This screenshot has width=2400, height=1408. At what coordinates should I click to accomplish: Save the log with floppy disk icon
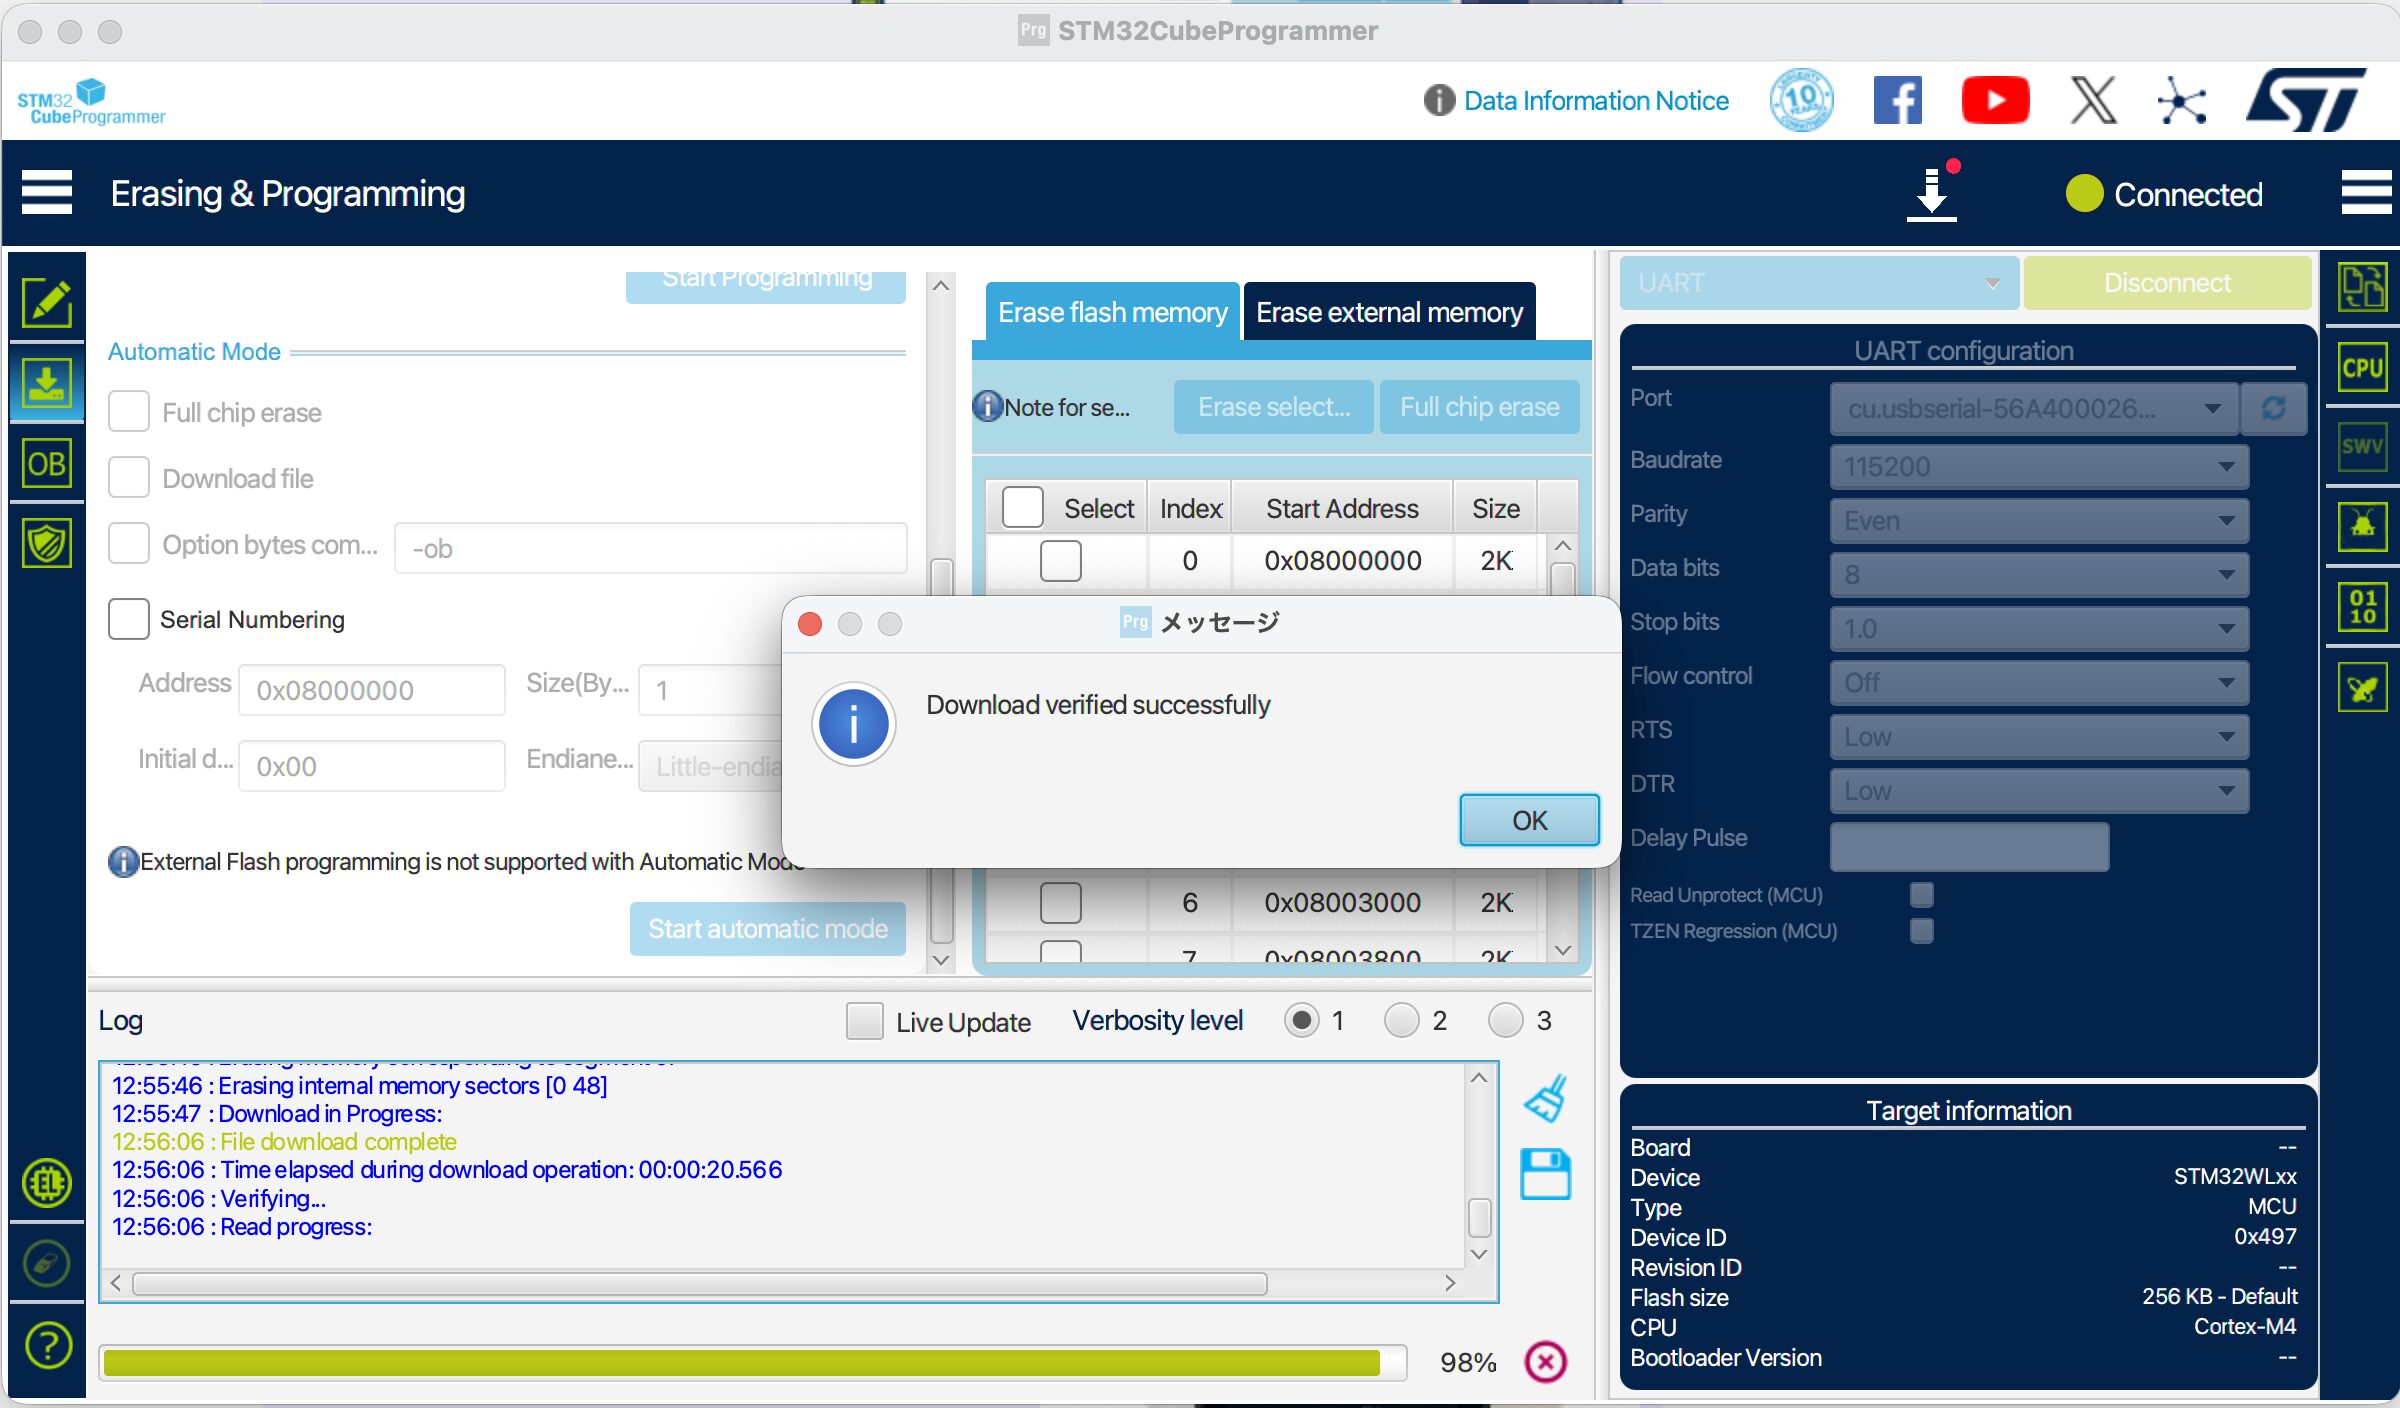(x=1545, y=1174)
